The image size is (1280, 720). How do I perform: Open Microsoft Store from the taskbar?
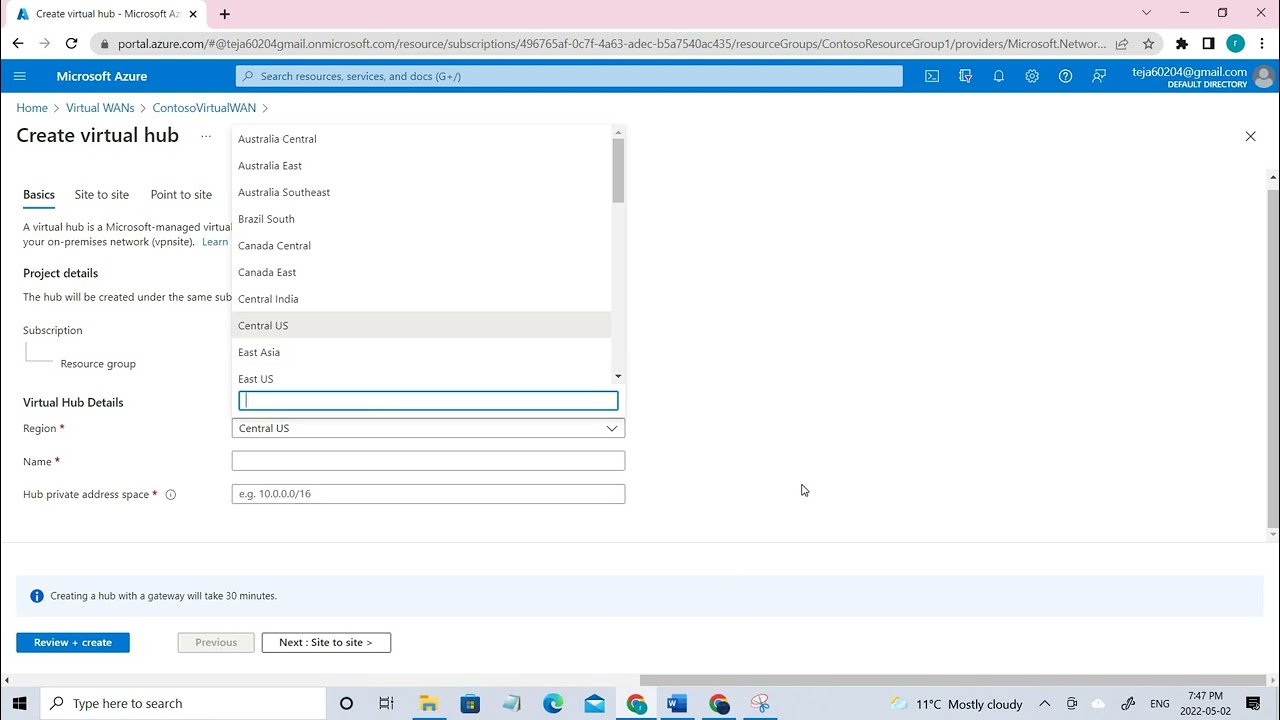[x=470, y=703]
